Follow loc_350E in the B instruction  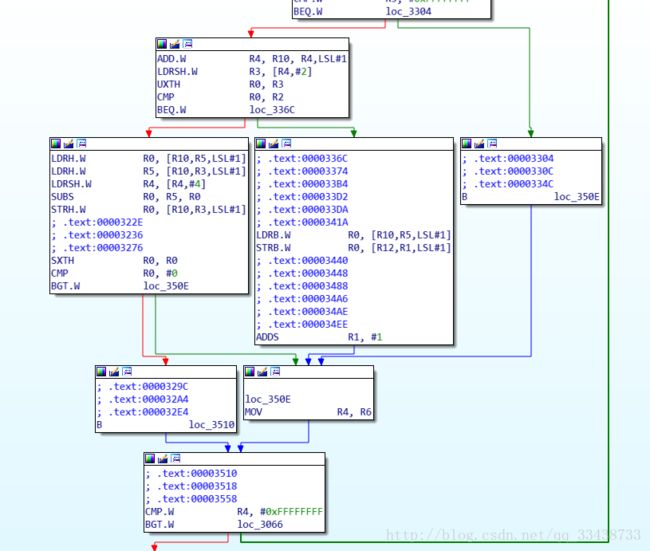tap(577, 197)
